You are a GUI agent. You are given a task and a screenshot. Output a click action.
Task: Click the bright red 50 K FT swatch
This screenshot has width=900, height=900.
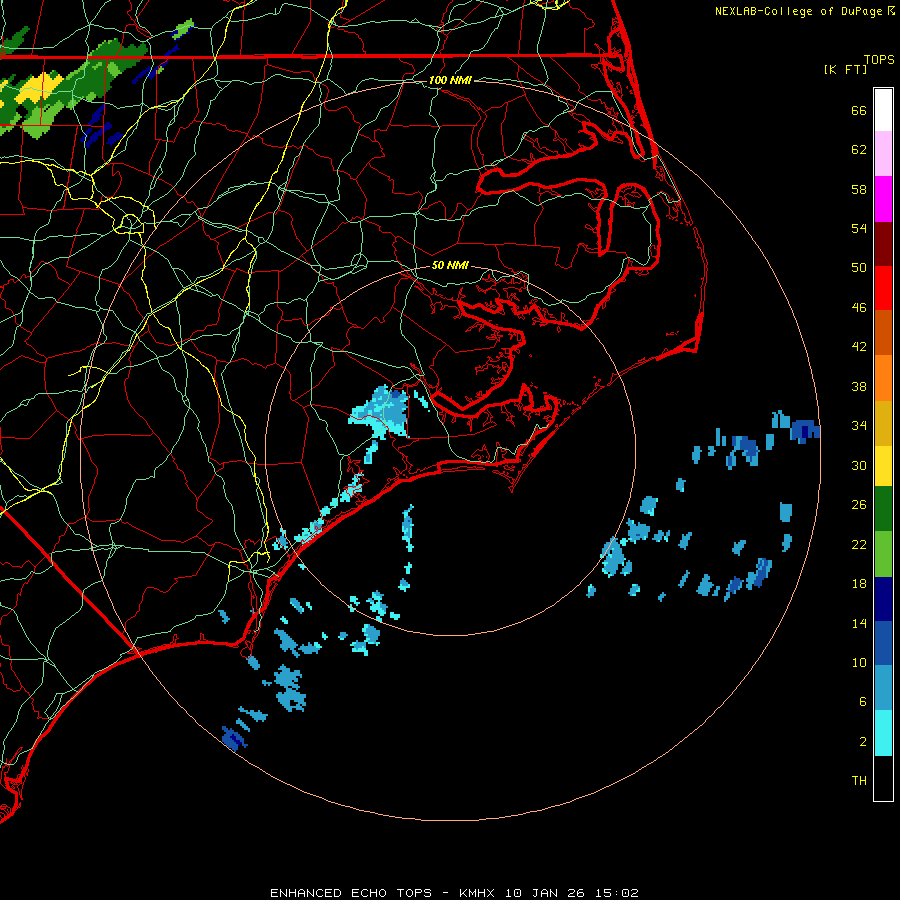point(883,288)
